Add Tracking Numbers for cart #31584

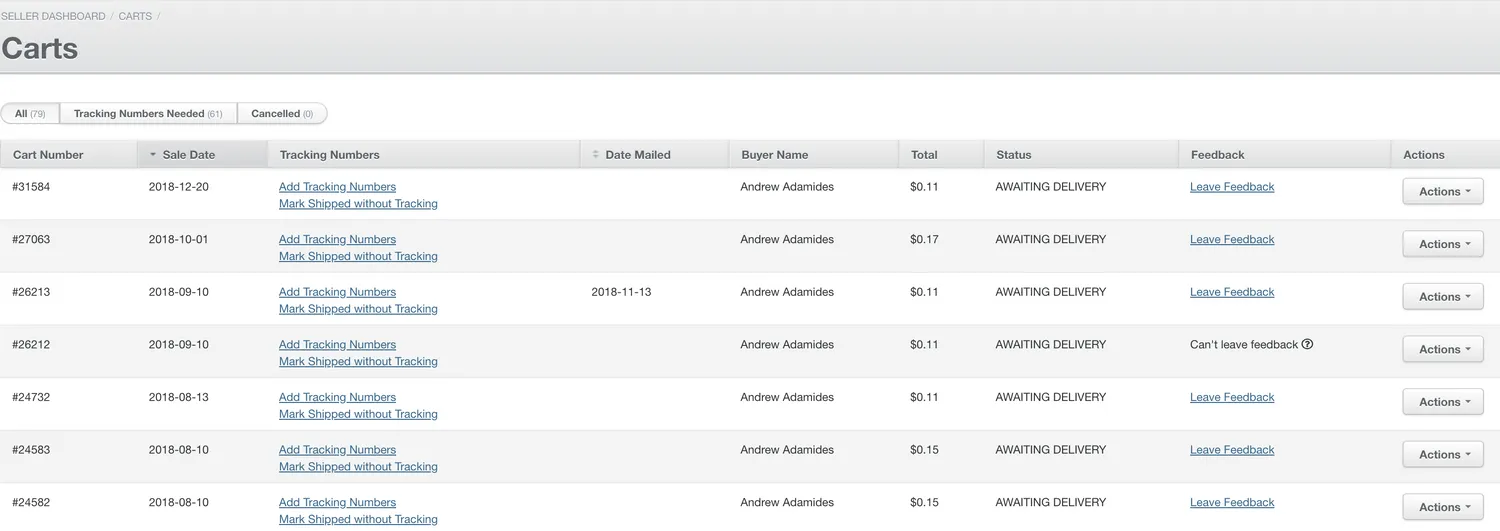[x=337, y=187]
